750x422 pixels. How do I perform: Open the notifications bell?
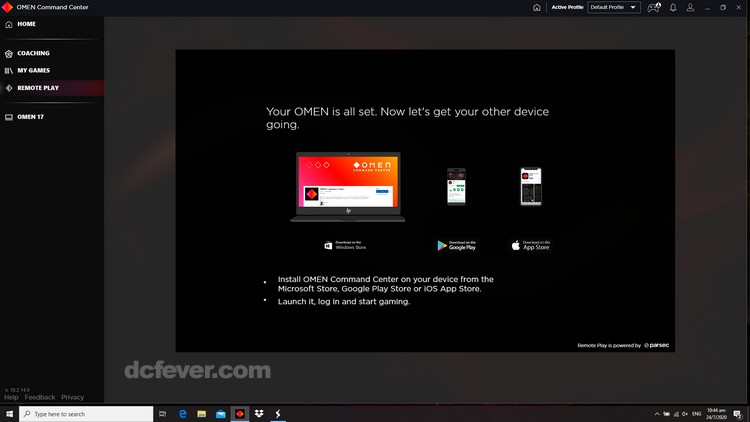[x=673, y=8]
